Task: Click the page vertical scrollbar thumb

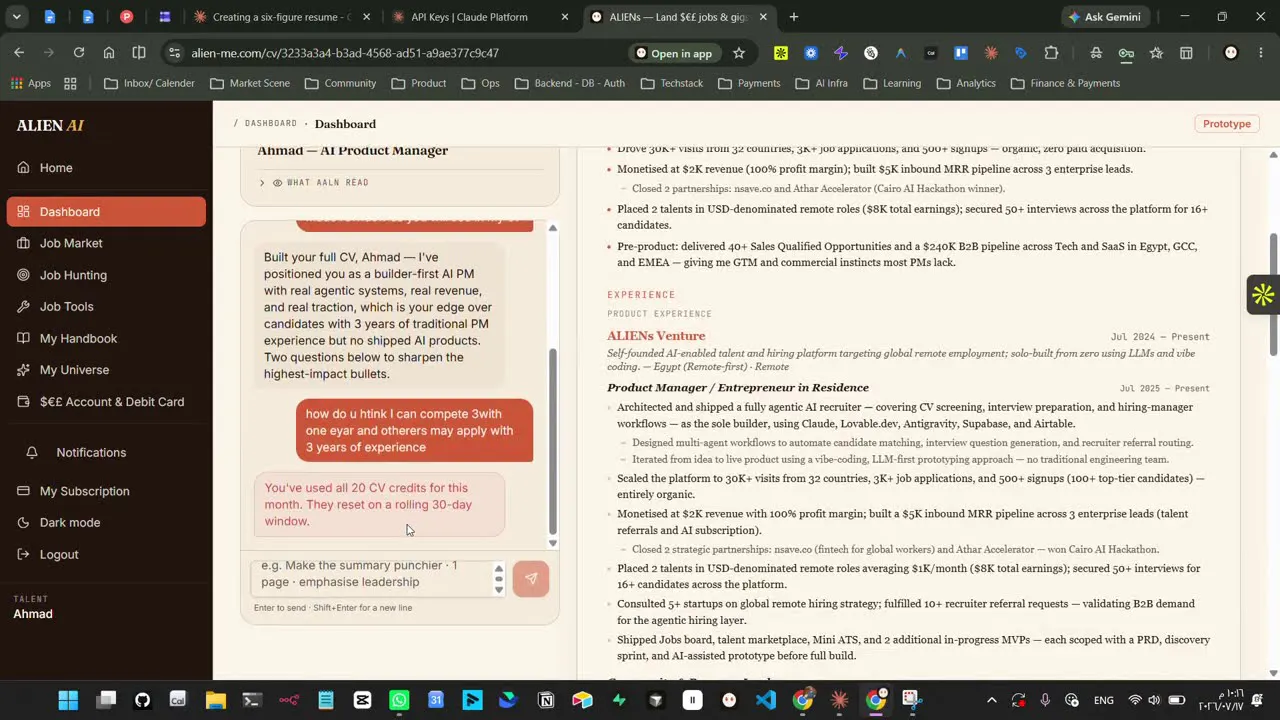Action: tap(1273, 293)
